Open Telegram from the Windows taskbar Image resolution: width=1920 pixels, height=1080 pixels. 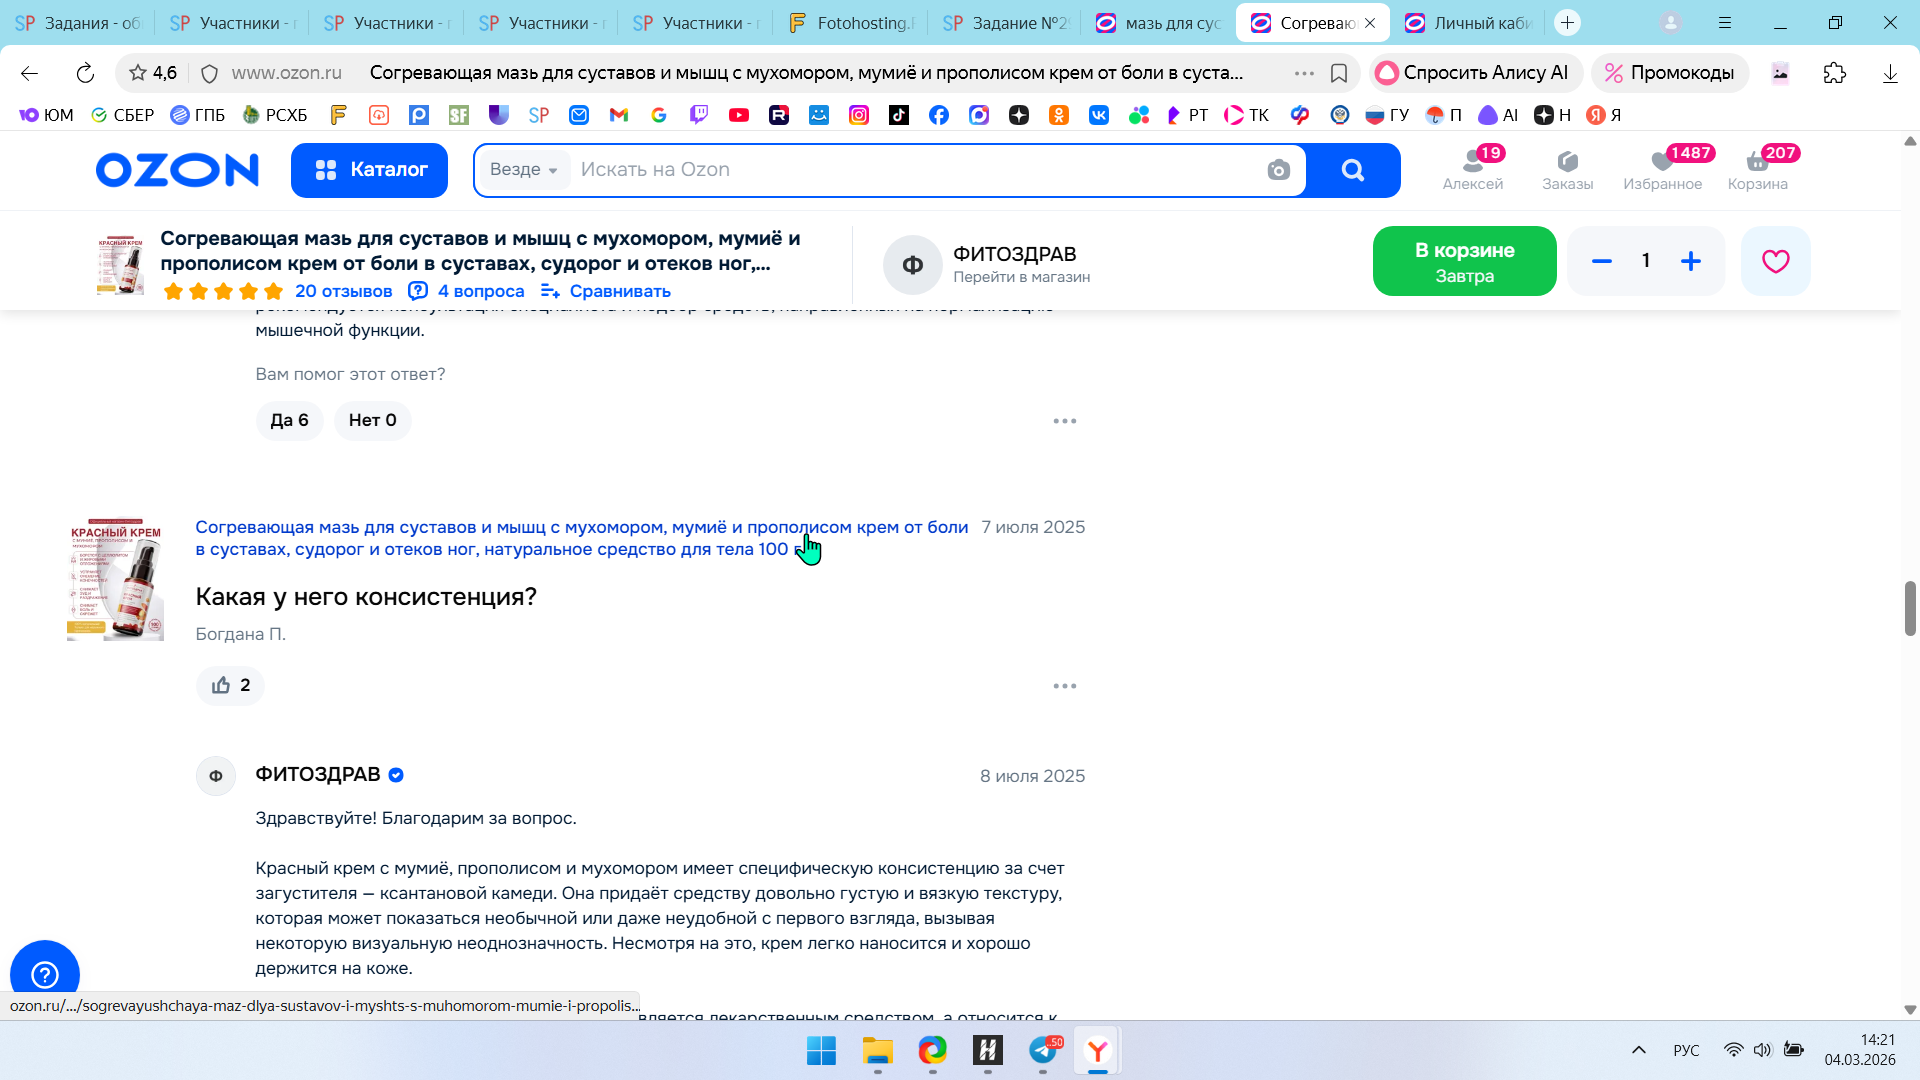point(1043,1051)
